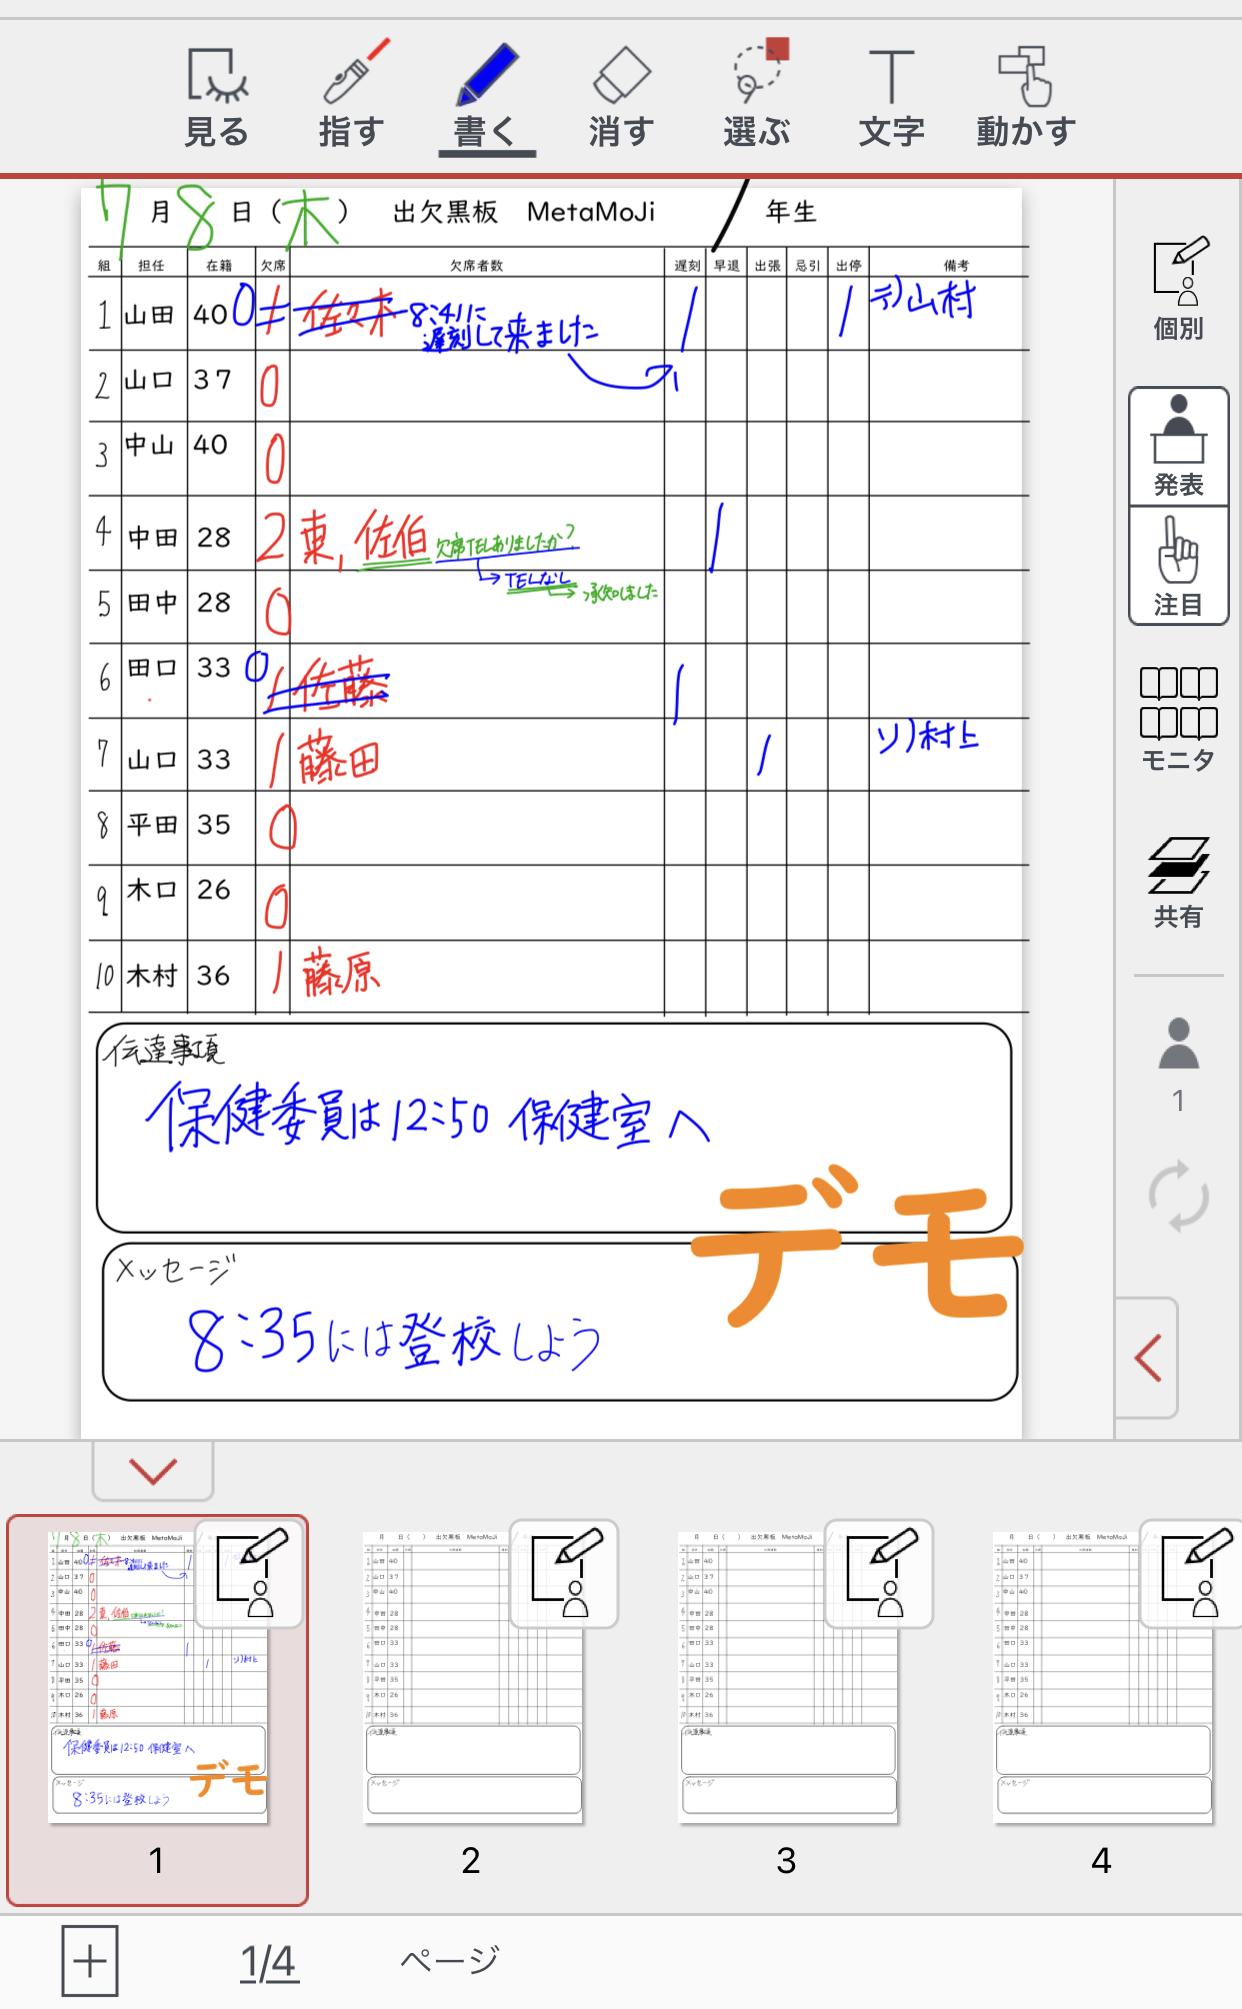Image resolution: width=1242 pixels, height=2009 pixels.
Task: Select the 動かす move tool
Action: pos(1026,98)
